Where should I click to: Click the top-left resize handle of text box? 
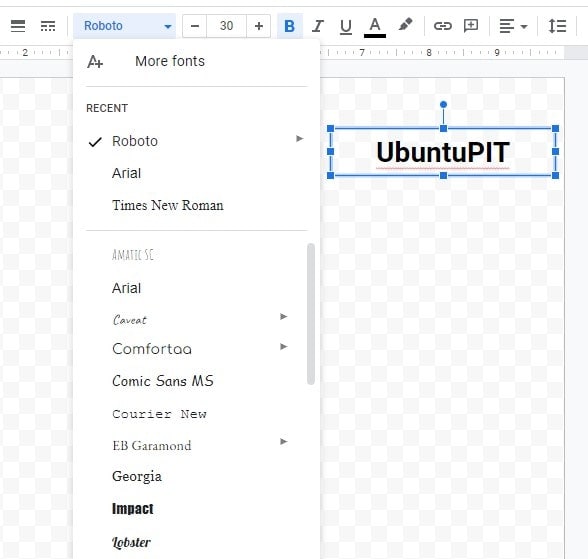coord(330,129)
